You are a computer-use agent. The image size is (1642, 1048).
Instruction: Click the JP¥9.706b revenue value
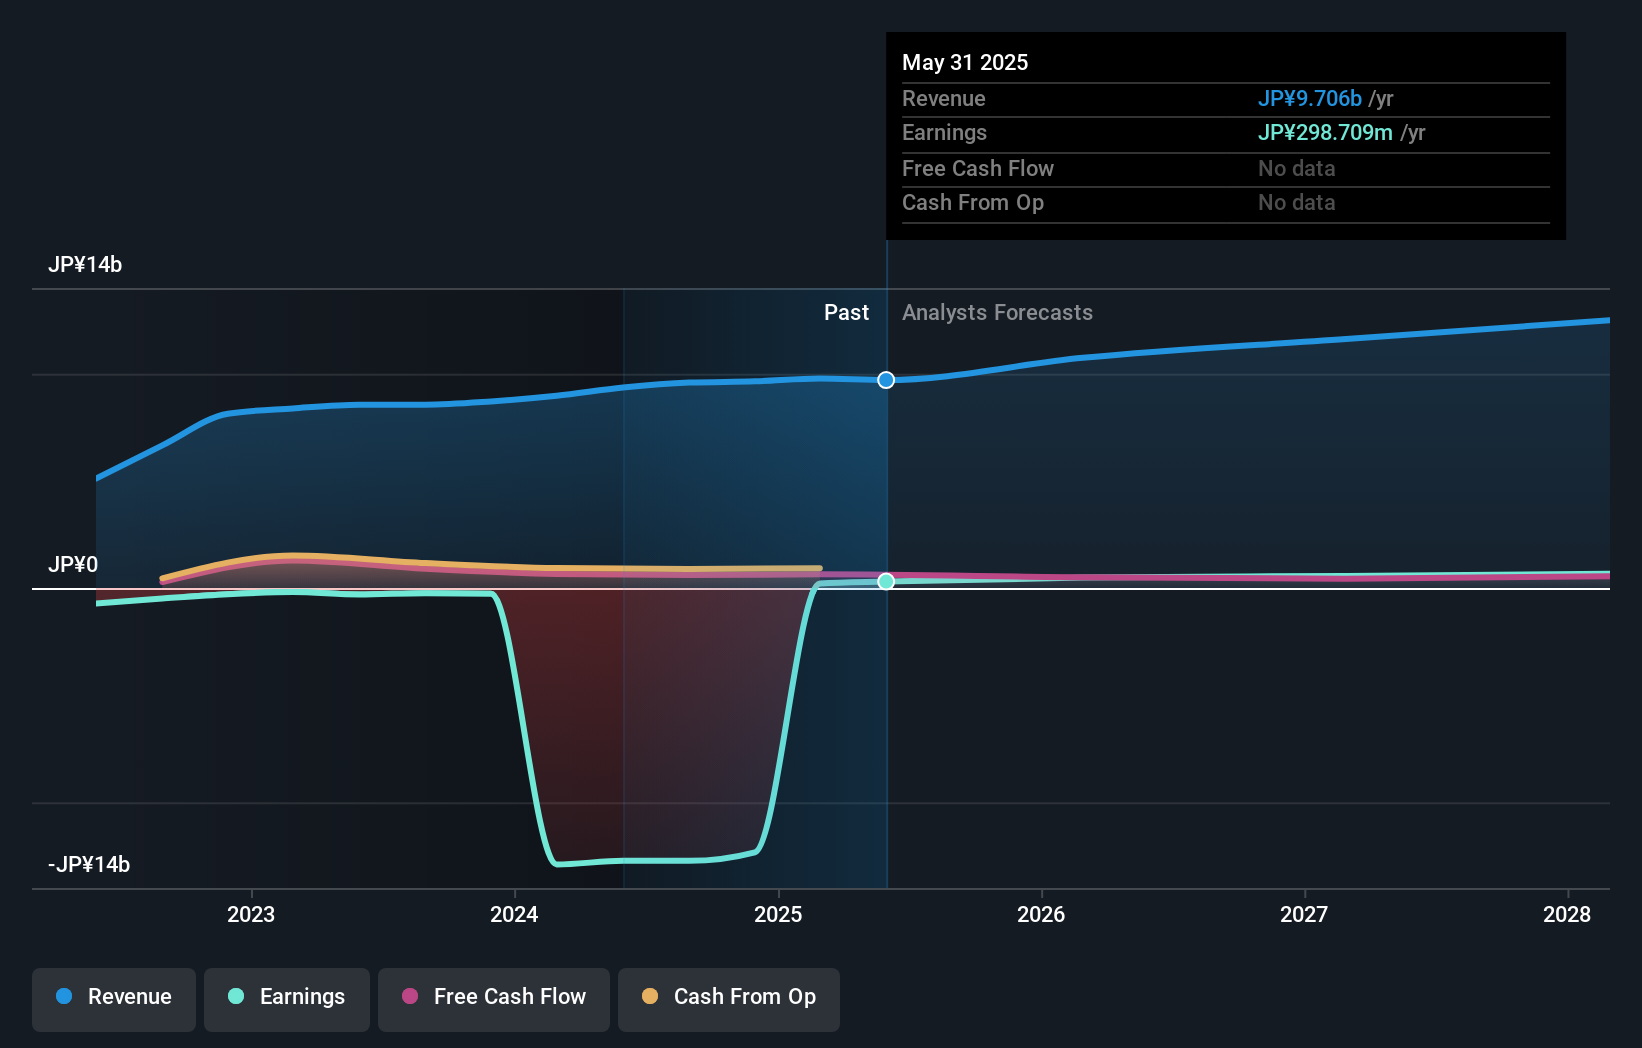click(x=1310, y=99)
